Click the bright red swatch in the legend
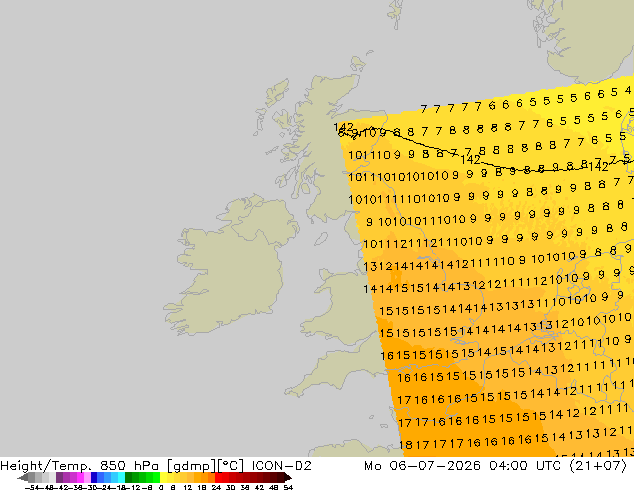 pos(218,478)
